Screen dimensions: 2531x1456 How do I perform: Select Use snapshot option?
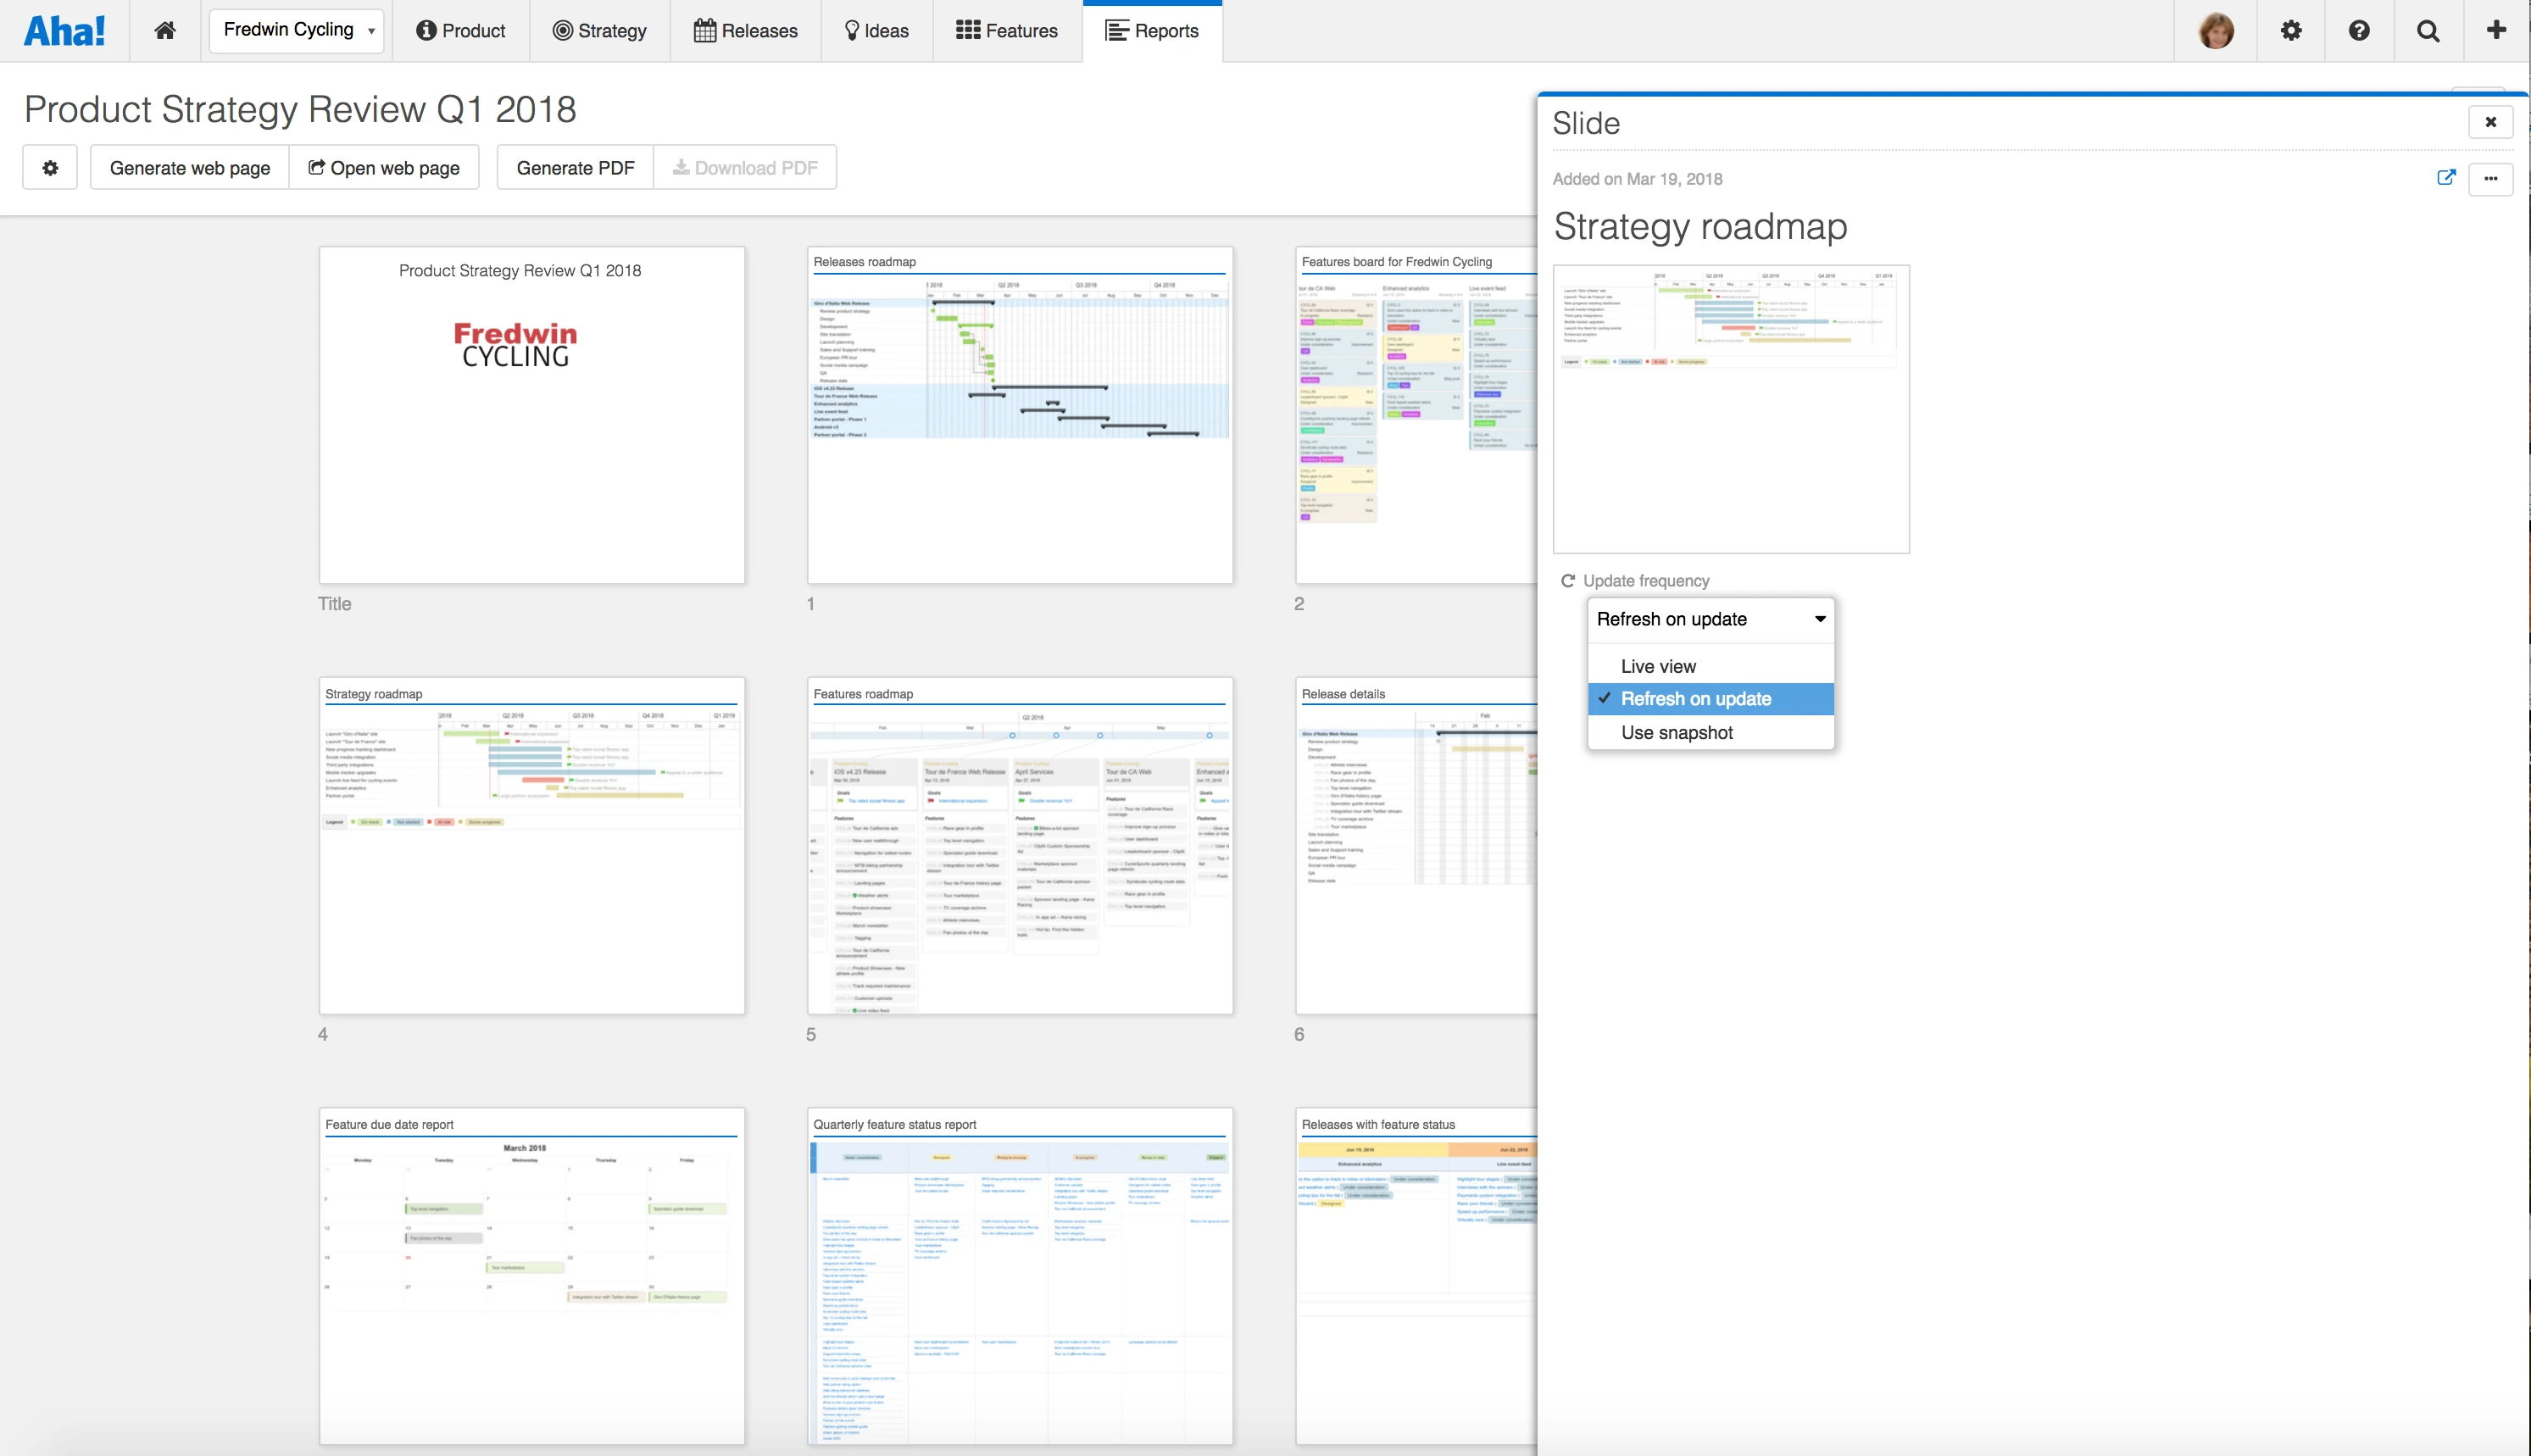[x=1676, y=733]
